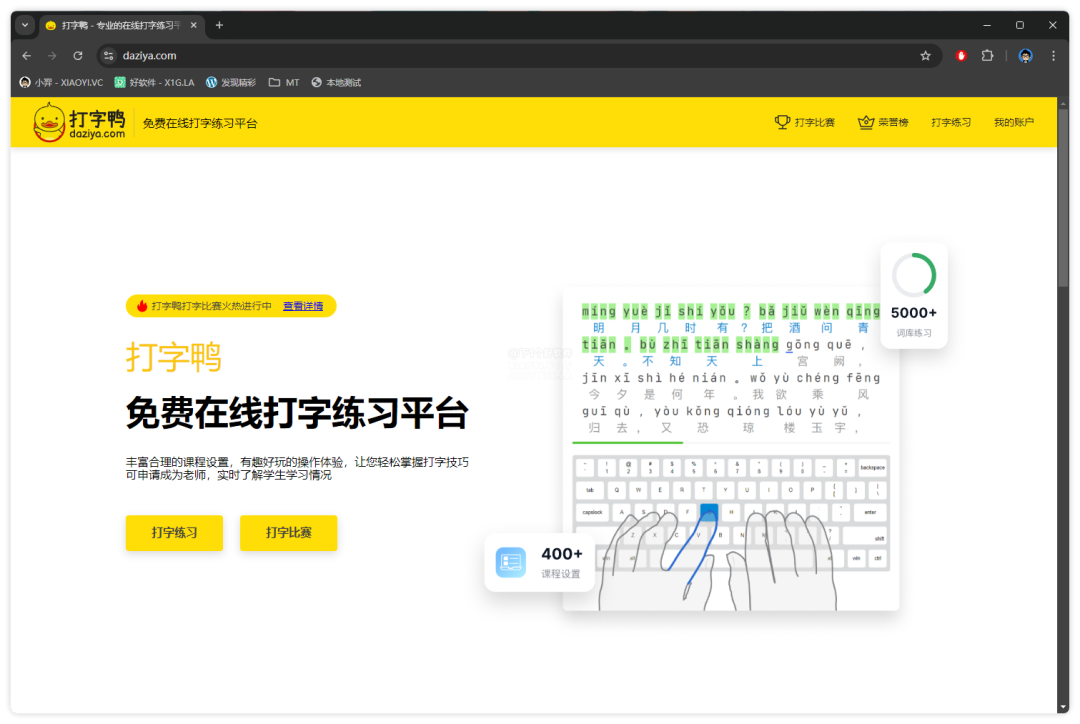Open the 打字比赛 trophy nav item

tap(804, 122)
